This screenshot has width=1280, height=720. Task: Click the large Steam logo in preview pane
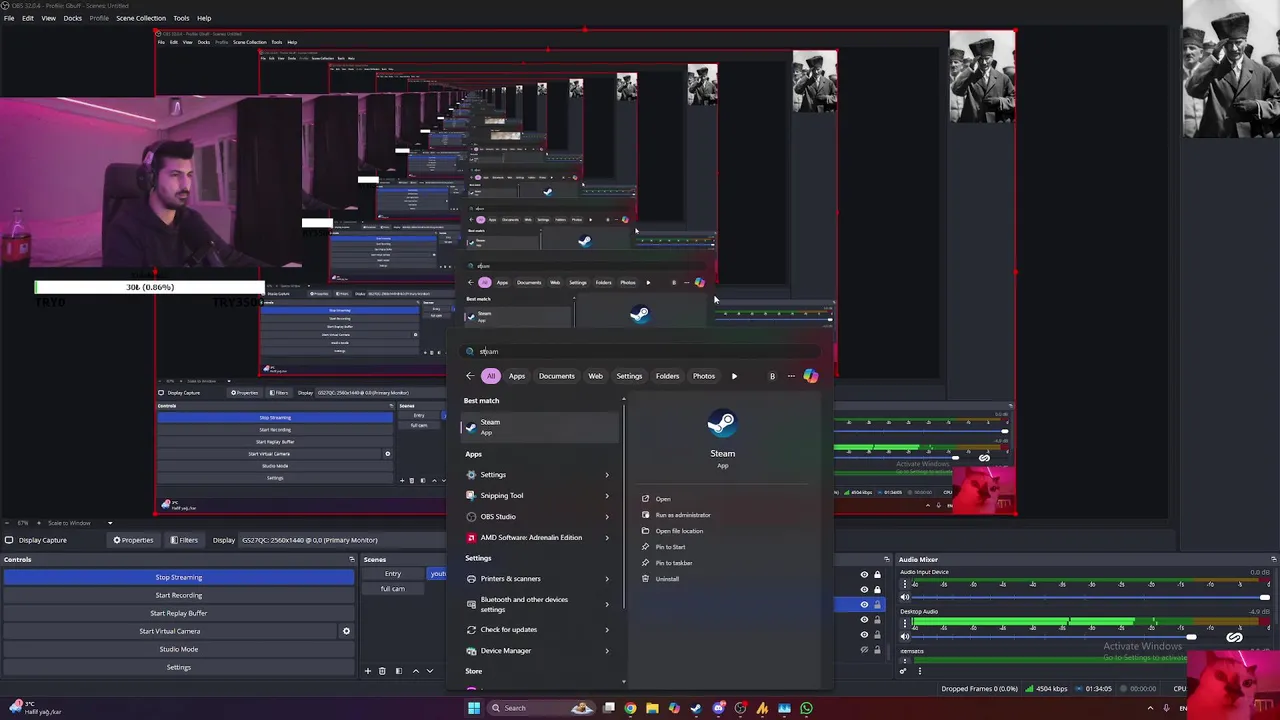[722, 424]
